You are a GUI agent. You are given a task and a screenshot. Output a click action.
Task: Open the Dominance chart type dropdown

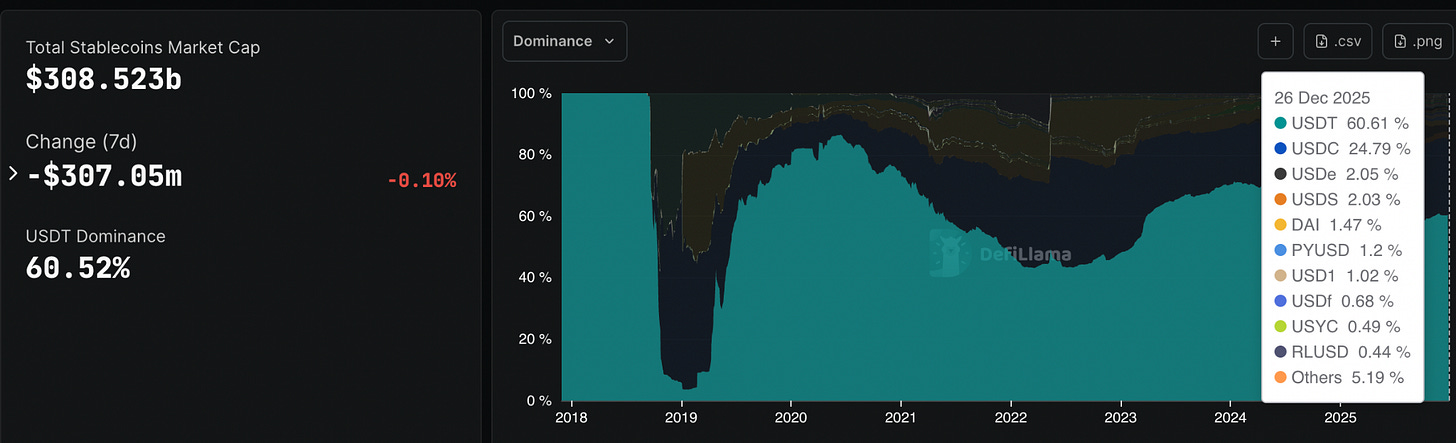coord(565,41)
